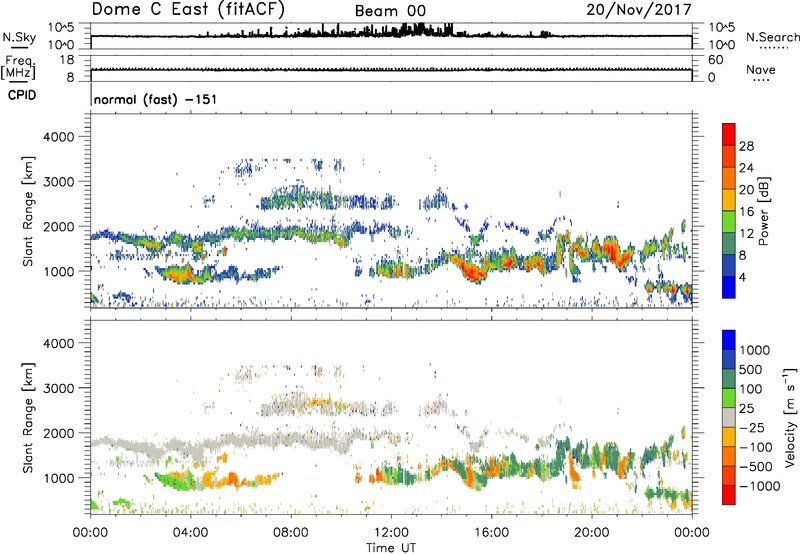
Task: Click the '16:00' time tick label
Action: (x=491, y=533)
